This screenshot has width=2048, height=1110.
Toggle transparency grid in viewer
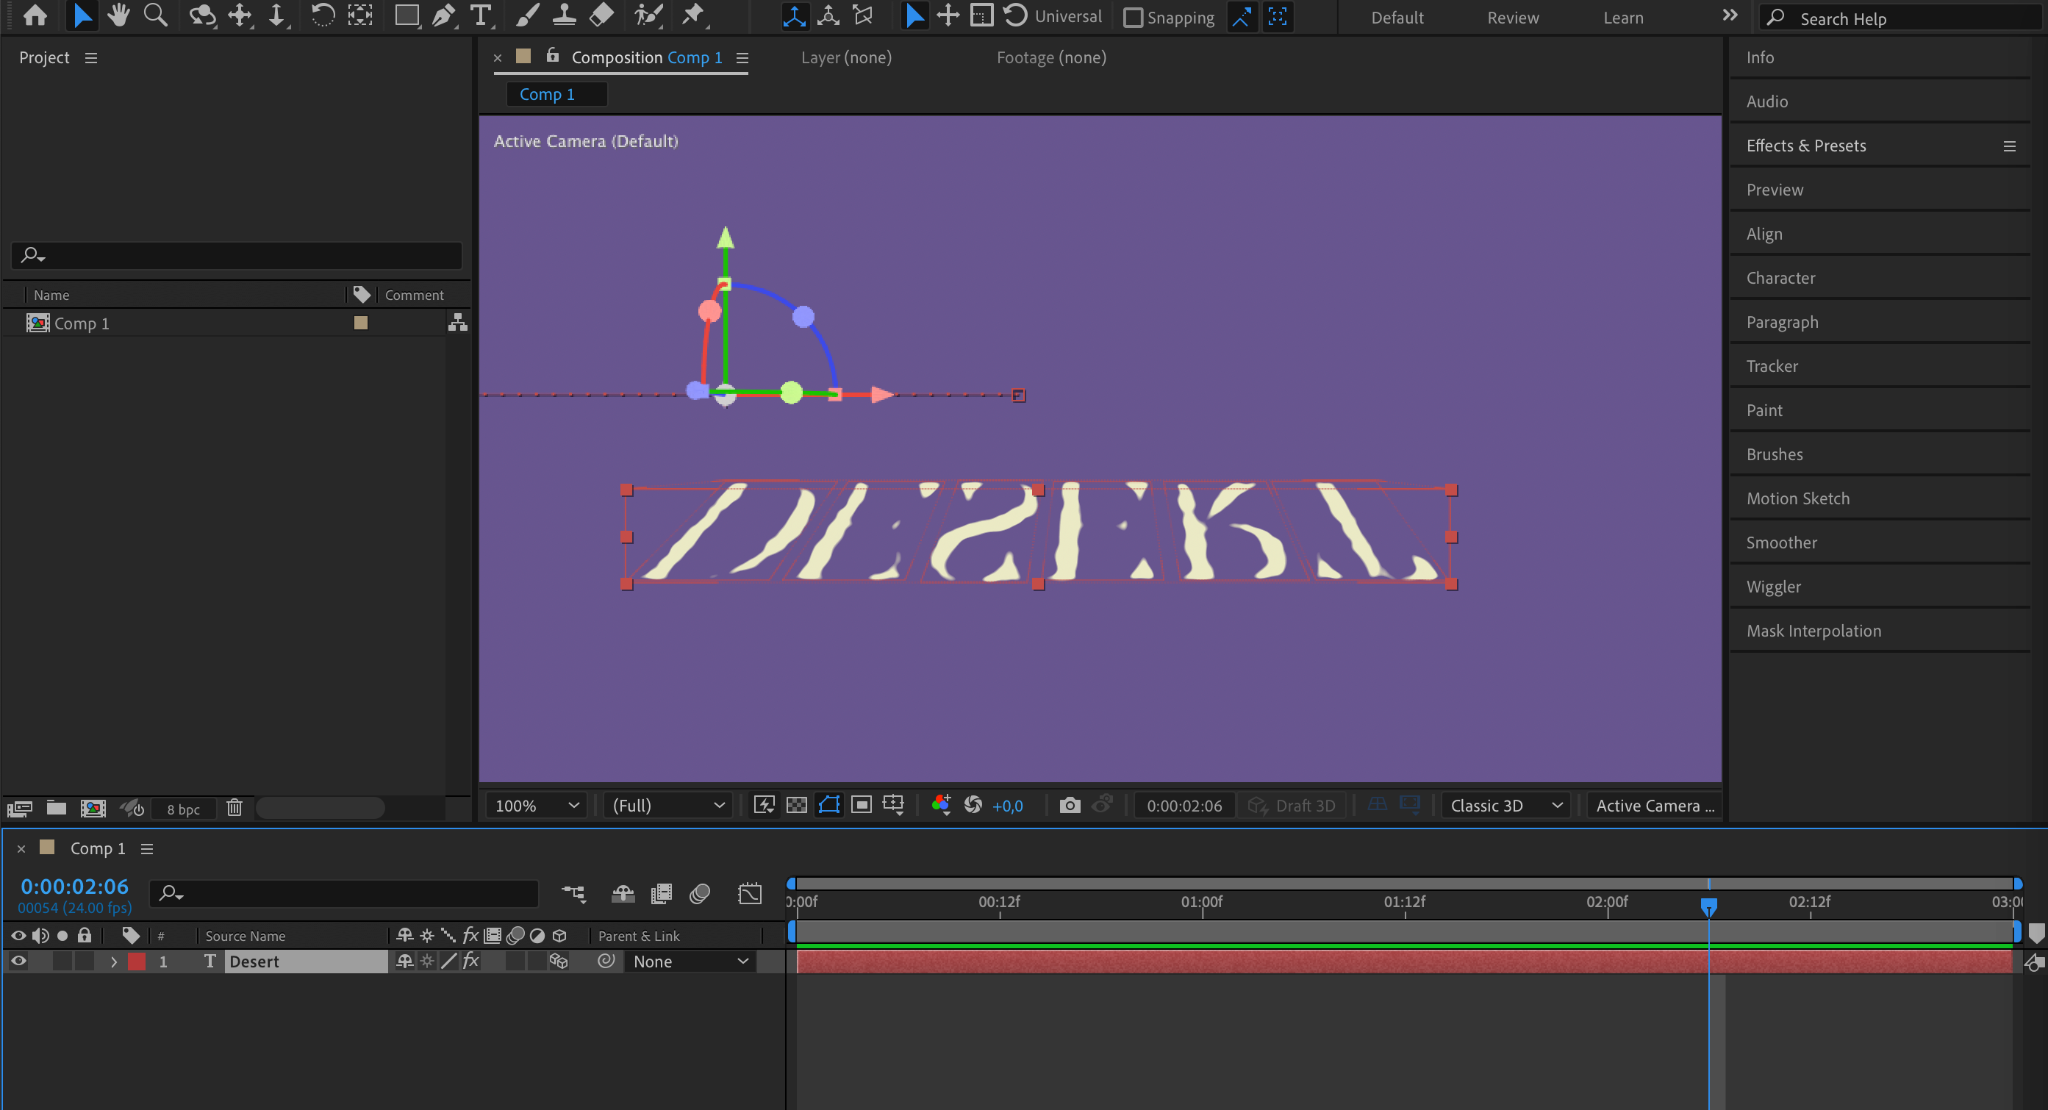[x=796, y=805]
